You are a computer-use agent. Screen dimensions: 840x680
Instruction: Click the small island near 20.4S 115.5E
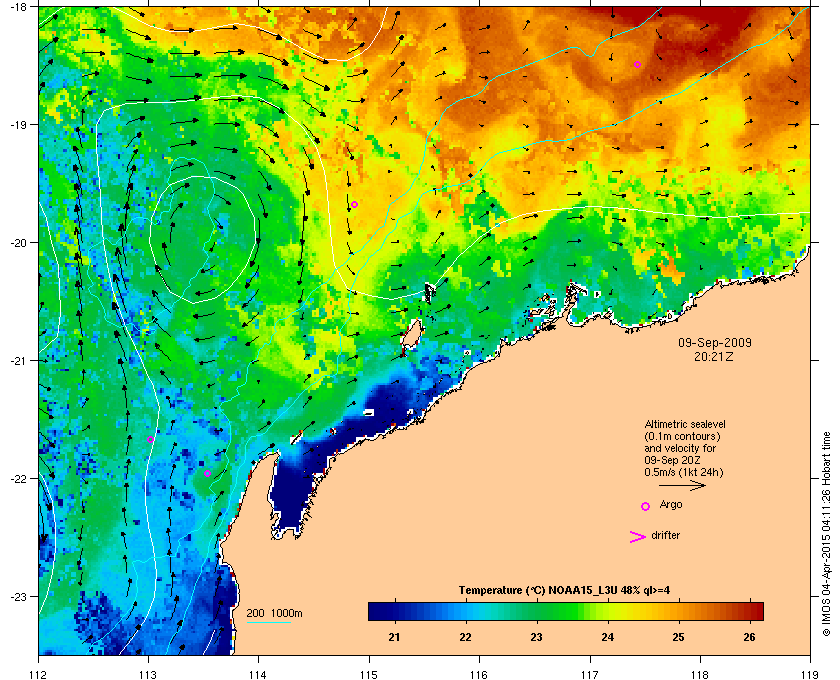tap(430, 292)
